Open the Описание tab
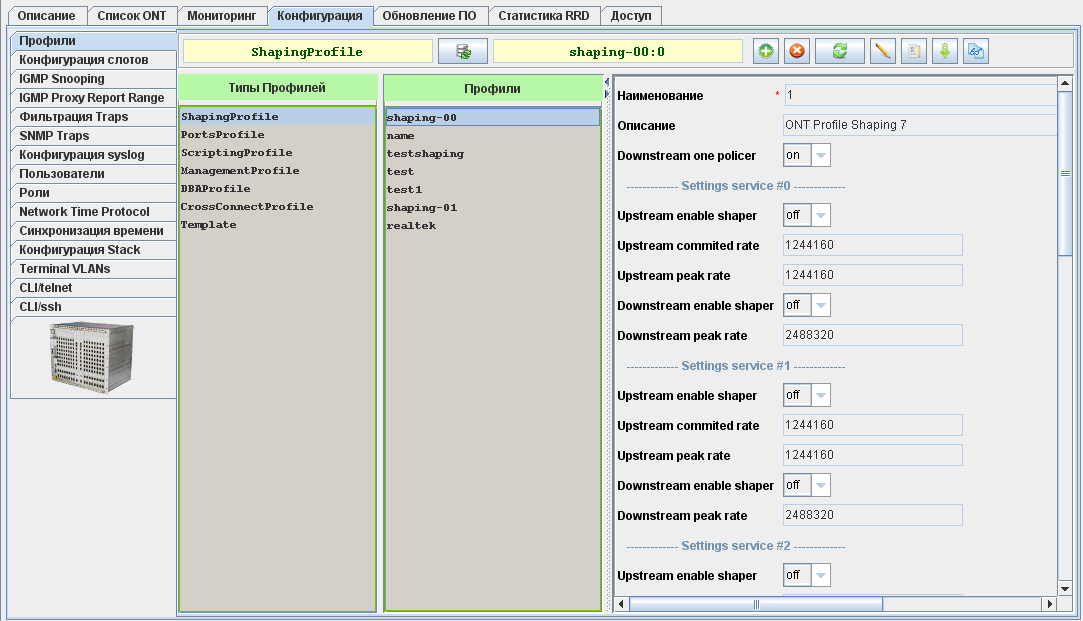1083x621 pixels. pos(46,16)
